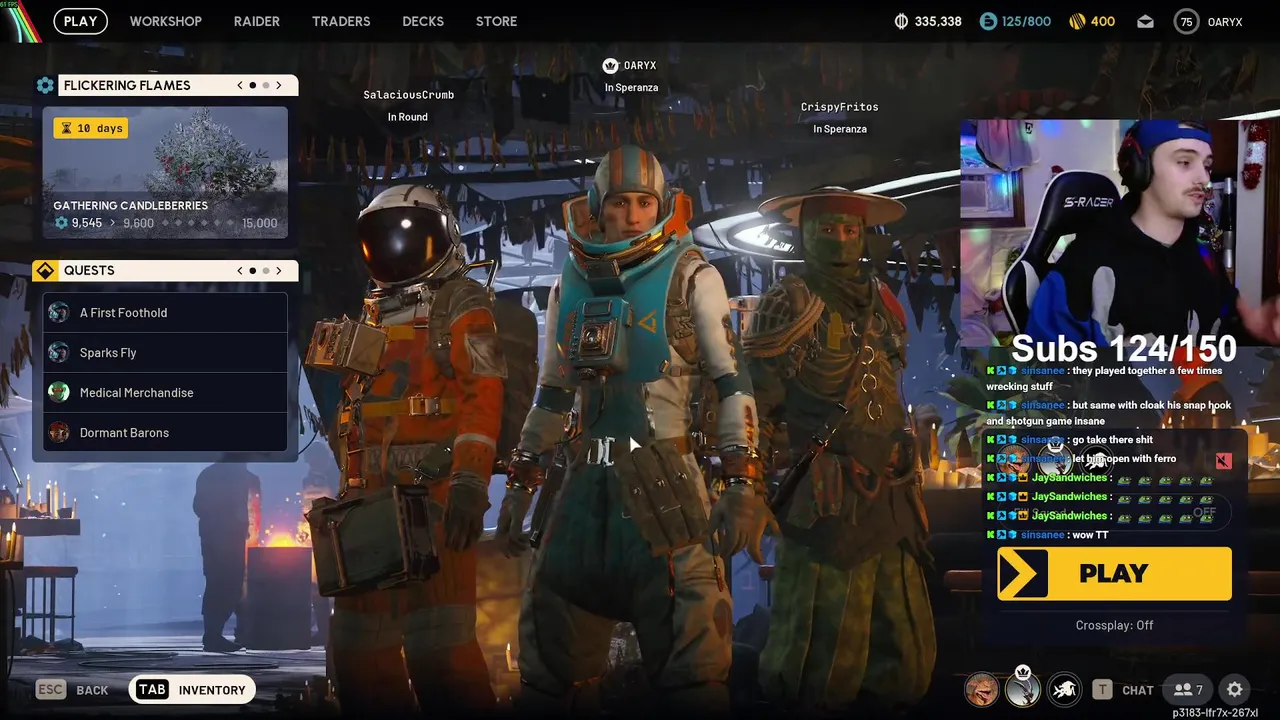The height and width of the screenshot is (720, 1280).
Task: Open the Raider tab
Action: point(257,21)
